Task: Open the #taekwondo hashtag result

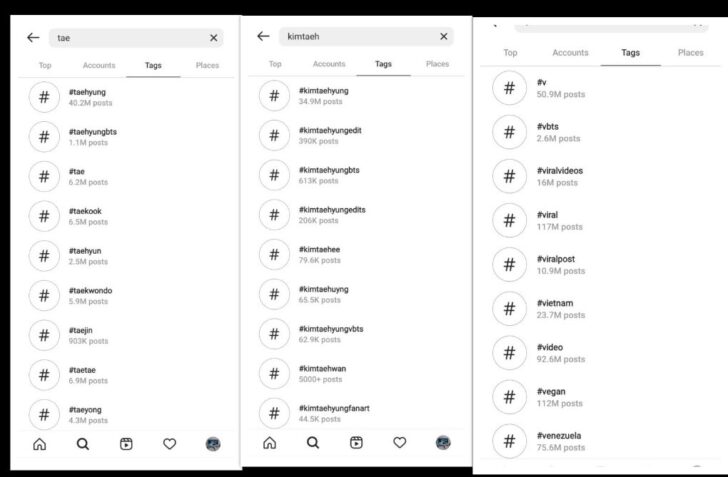Action: coord(126,295)
